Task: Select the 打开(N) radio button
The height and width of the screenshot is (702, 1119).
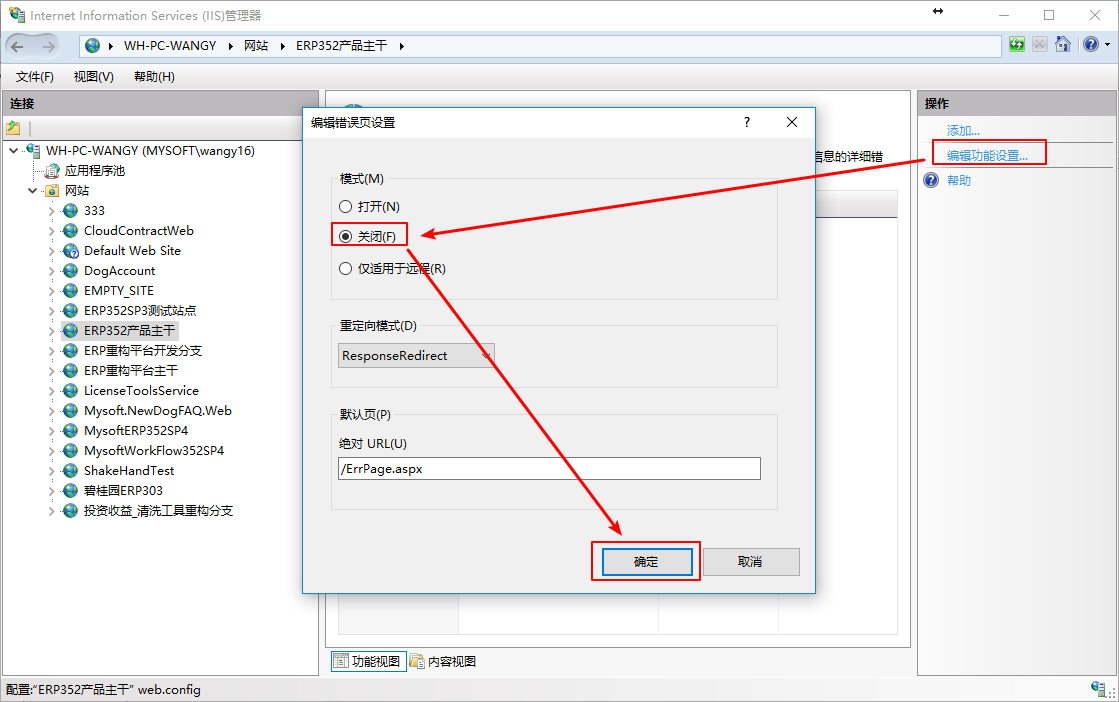Action: [346, 207]
